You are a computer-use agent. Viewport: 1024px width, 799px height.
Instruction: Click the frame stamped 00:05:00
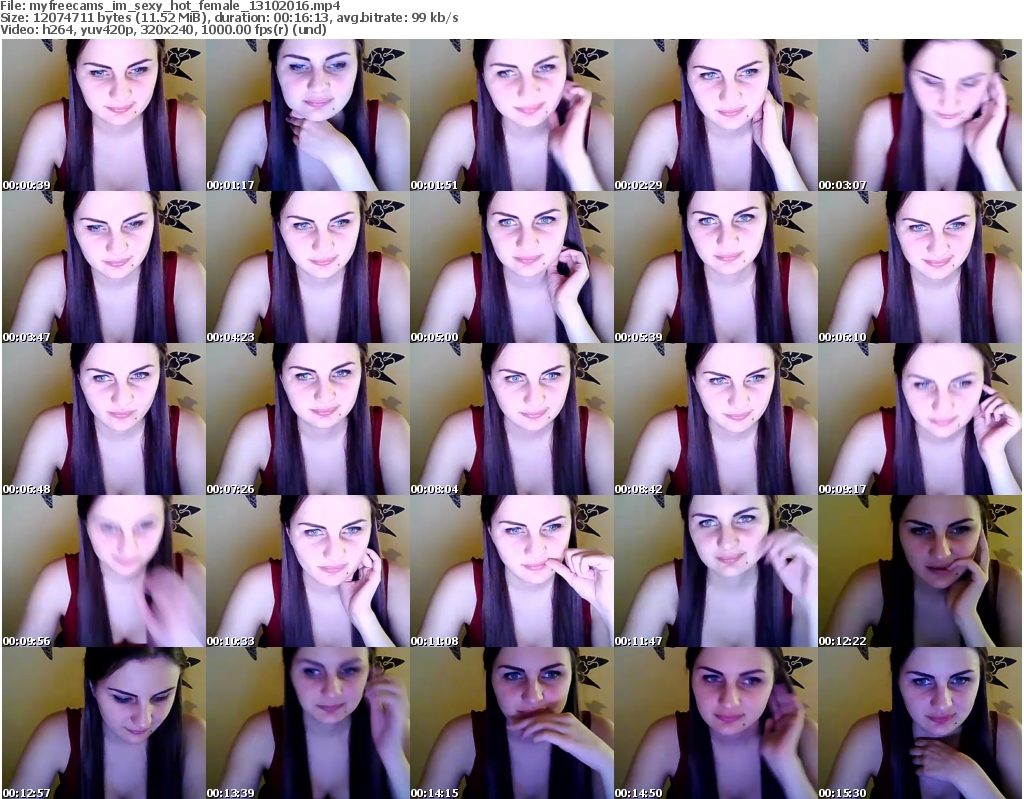(x=511, y=267)
